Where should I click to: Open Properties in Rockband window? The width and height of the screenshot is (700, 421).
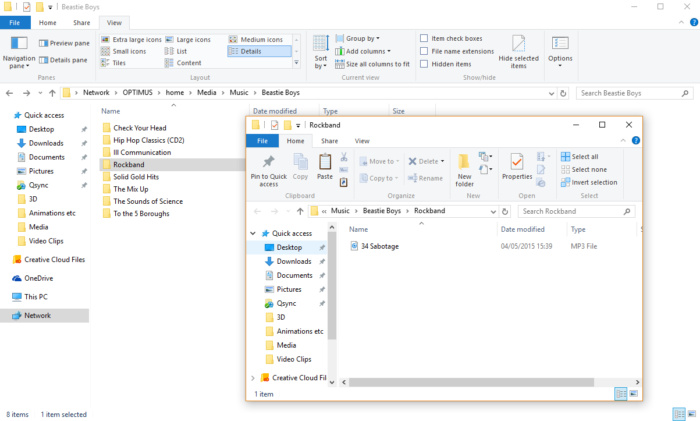coord(517,167)
